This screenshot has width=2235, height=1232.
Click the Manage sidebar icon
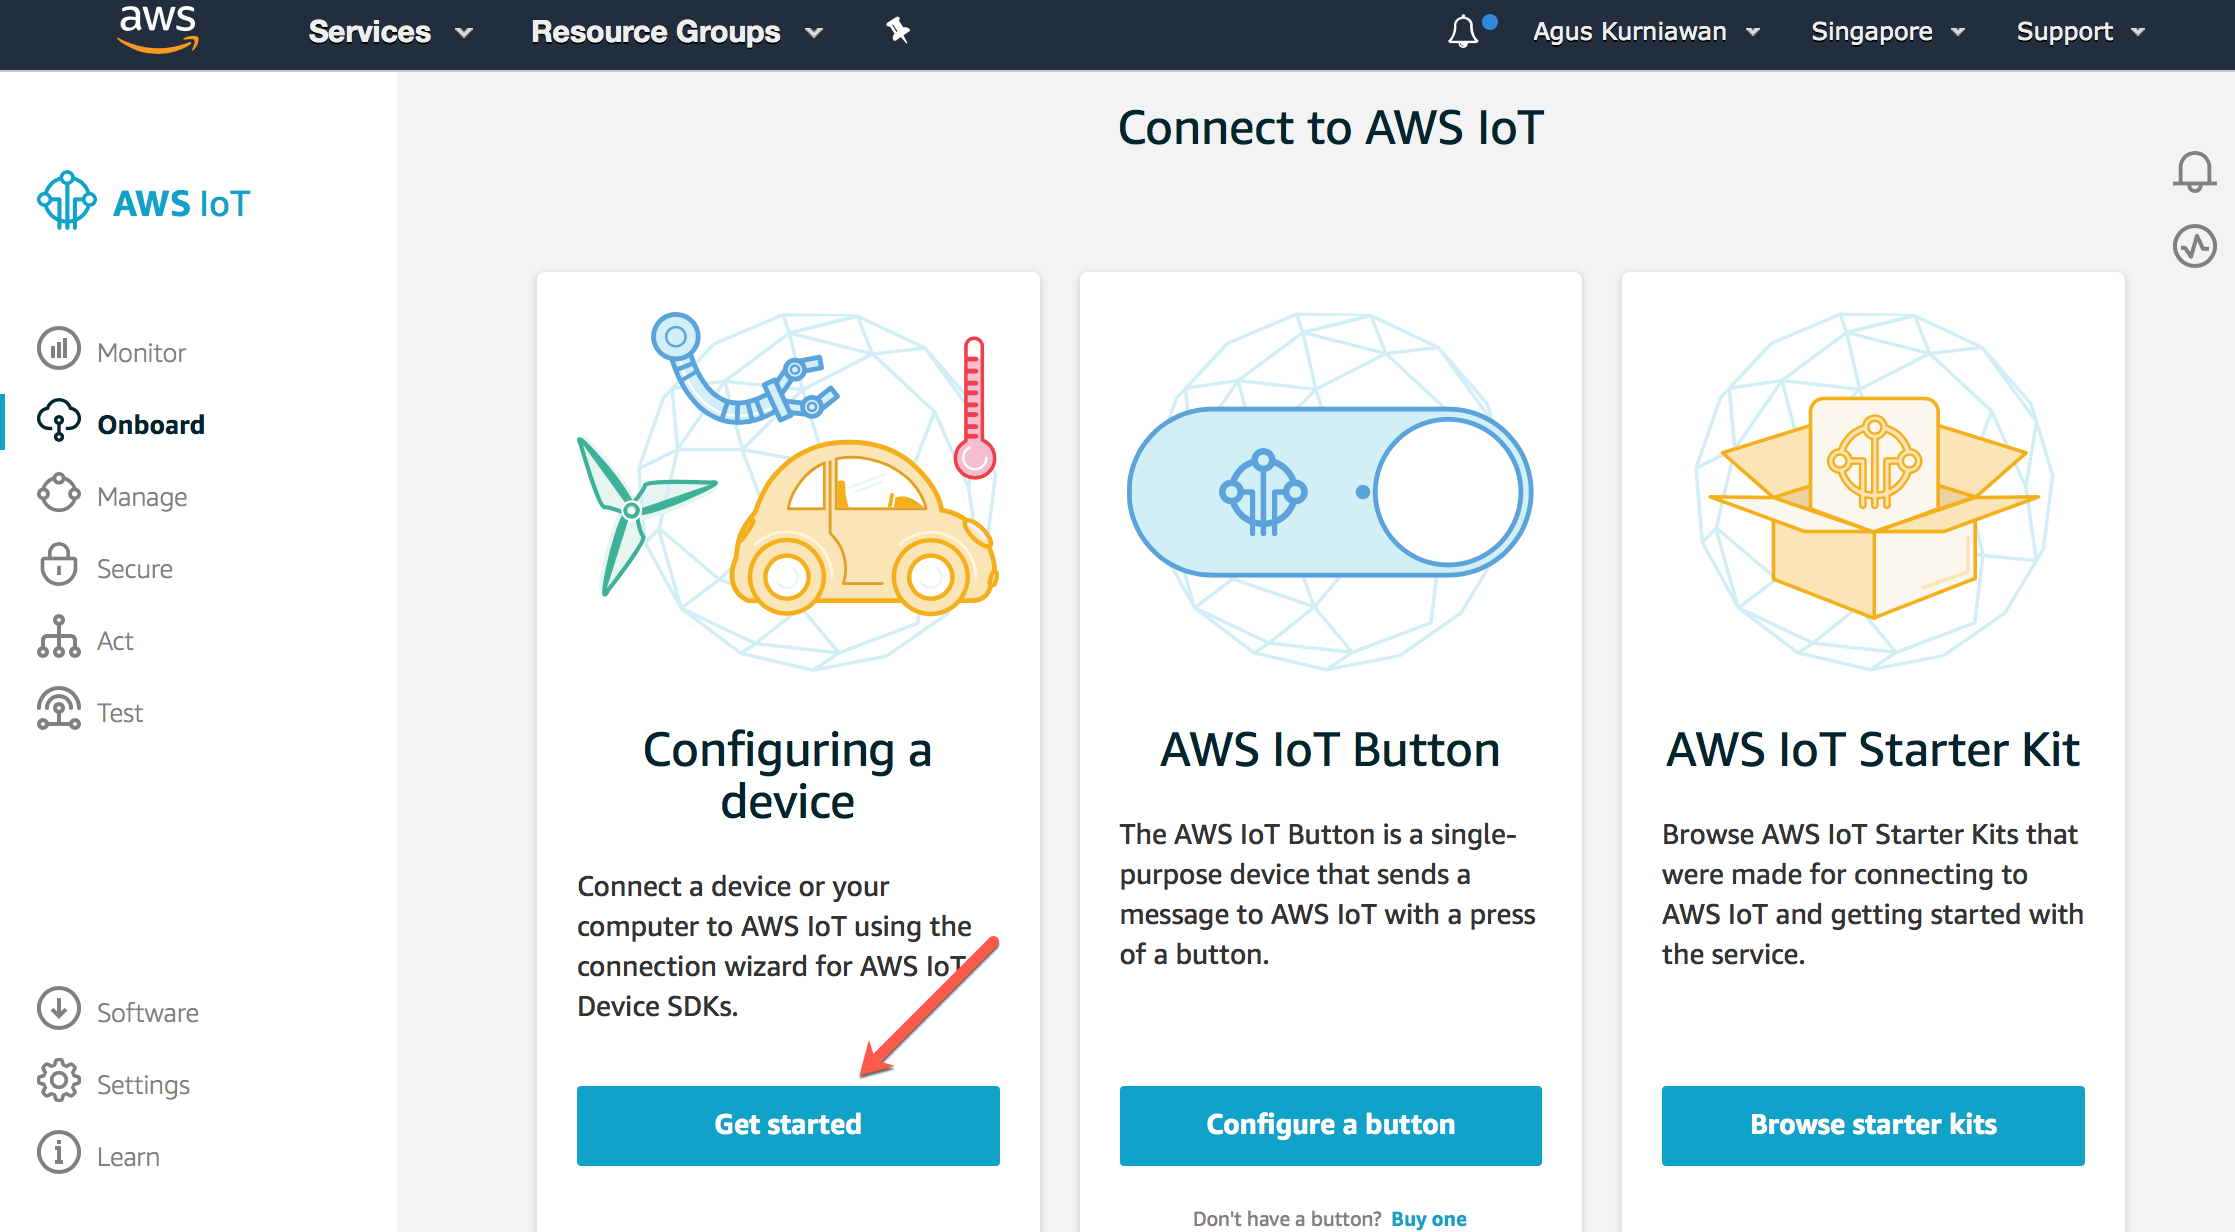pos(59,493)
